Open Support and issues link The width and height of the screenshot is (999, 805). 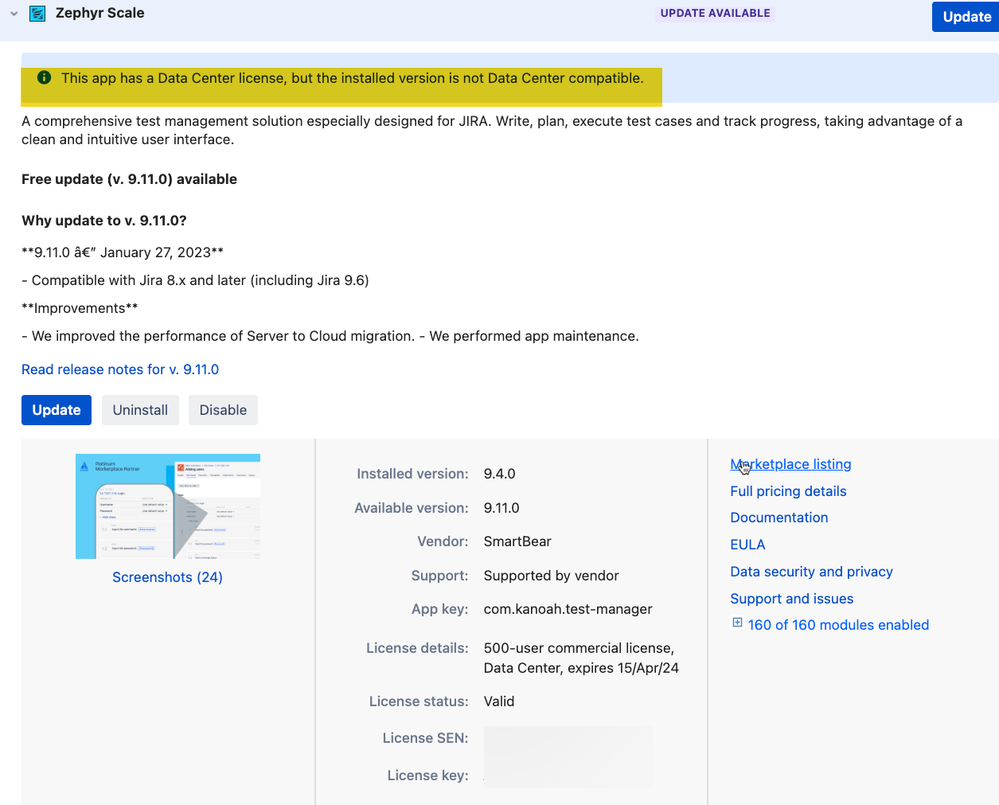tap(791, 599)
